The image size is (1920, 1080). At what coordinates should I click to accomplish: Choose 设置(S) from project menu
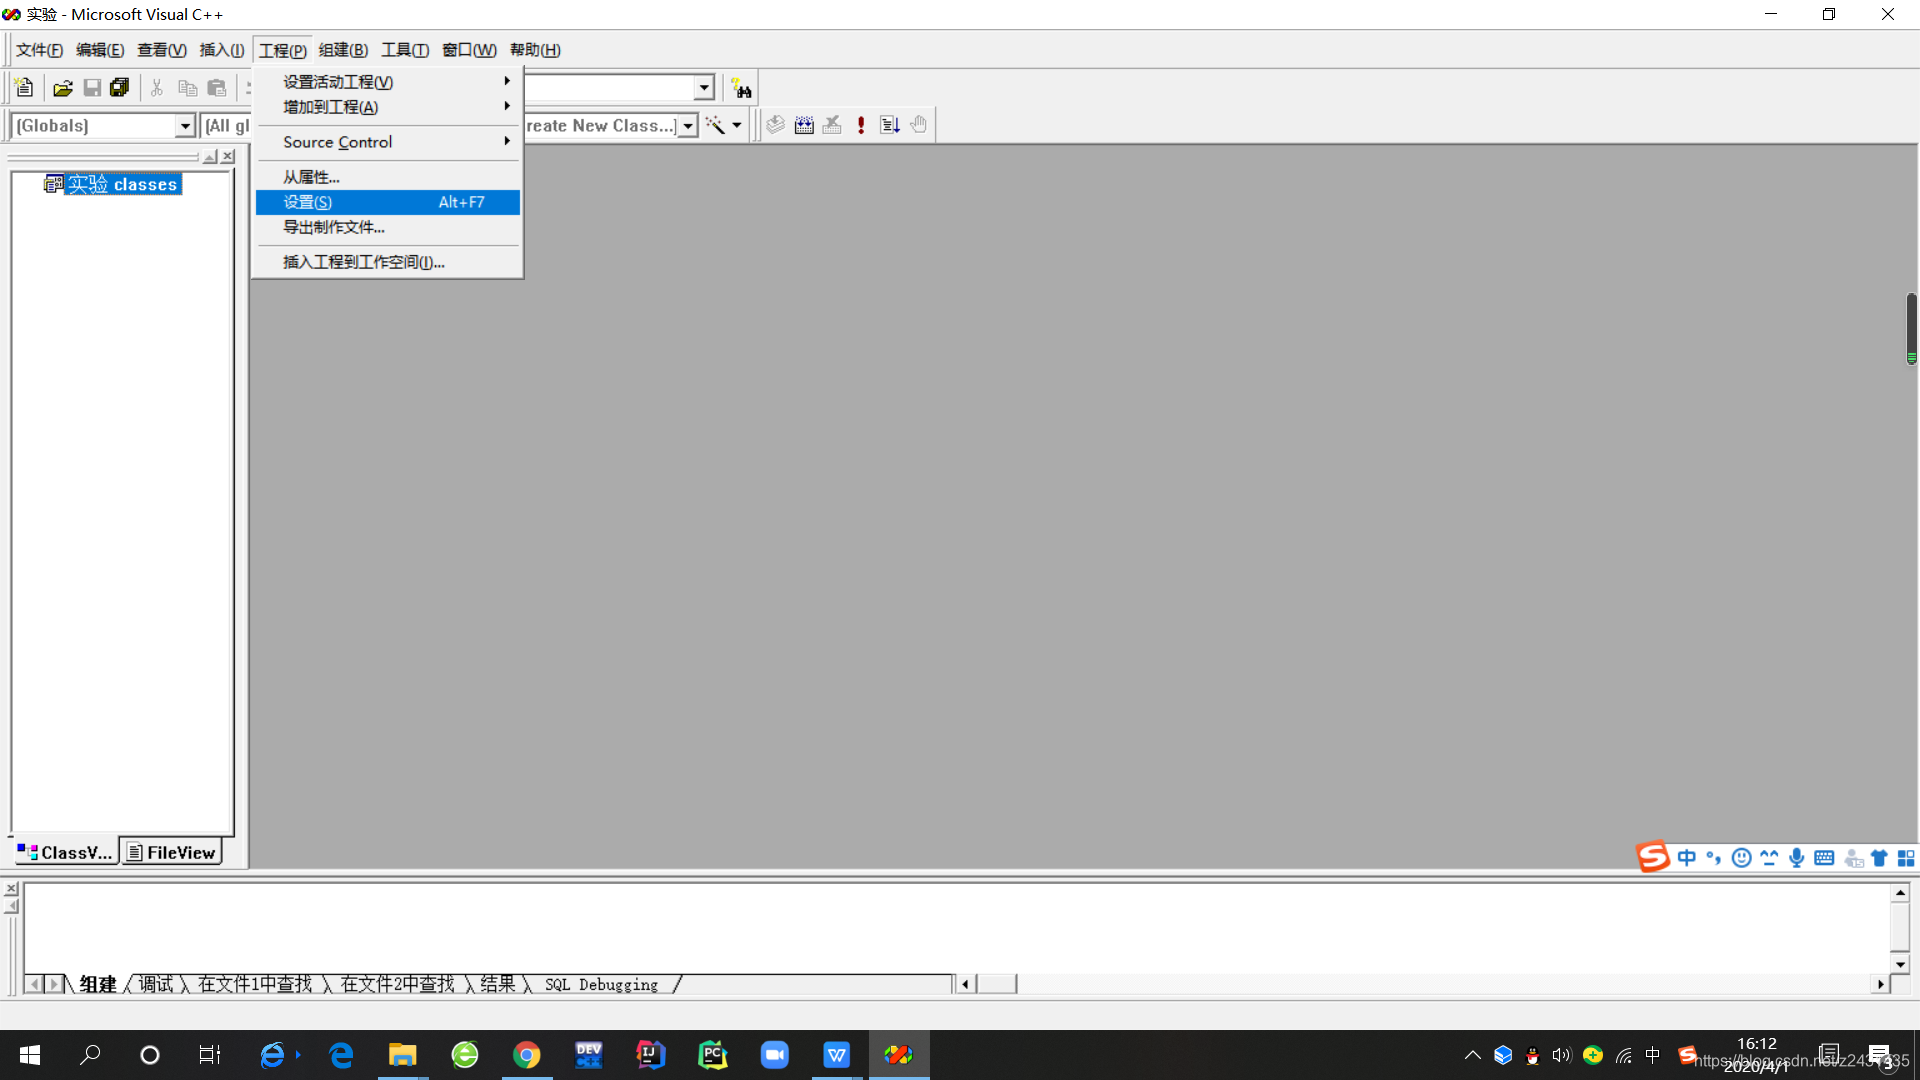point(388,202)
